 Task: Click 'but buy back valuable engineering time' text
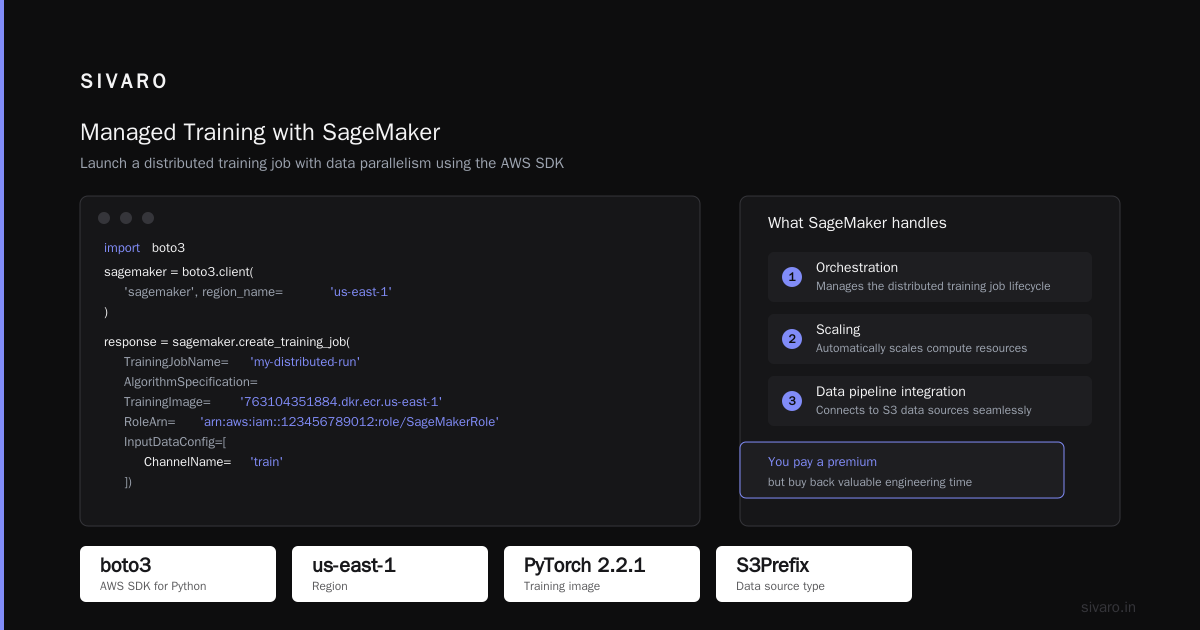[x=870, y=482]
